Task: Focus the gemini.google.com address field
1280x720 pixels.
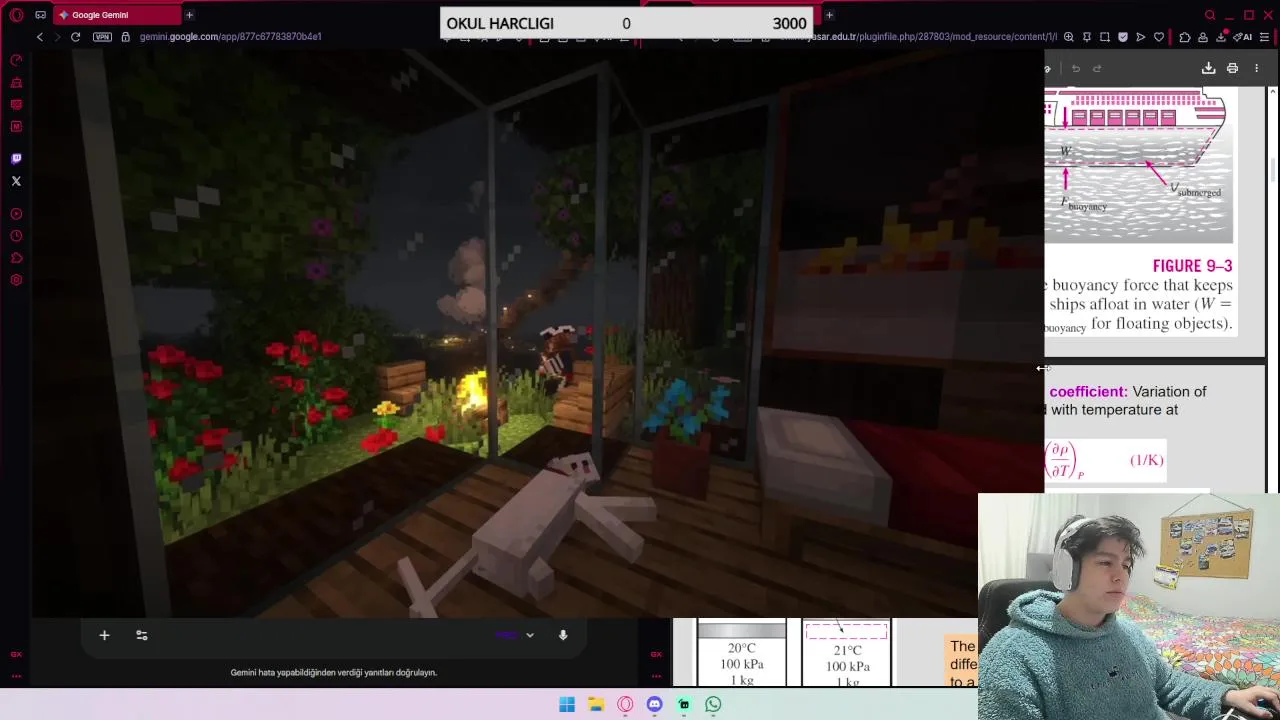Action: tap(231, 37)
